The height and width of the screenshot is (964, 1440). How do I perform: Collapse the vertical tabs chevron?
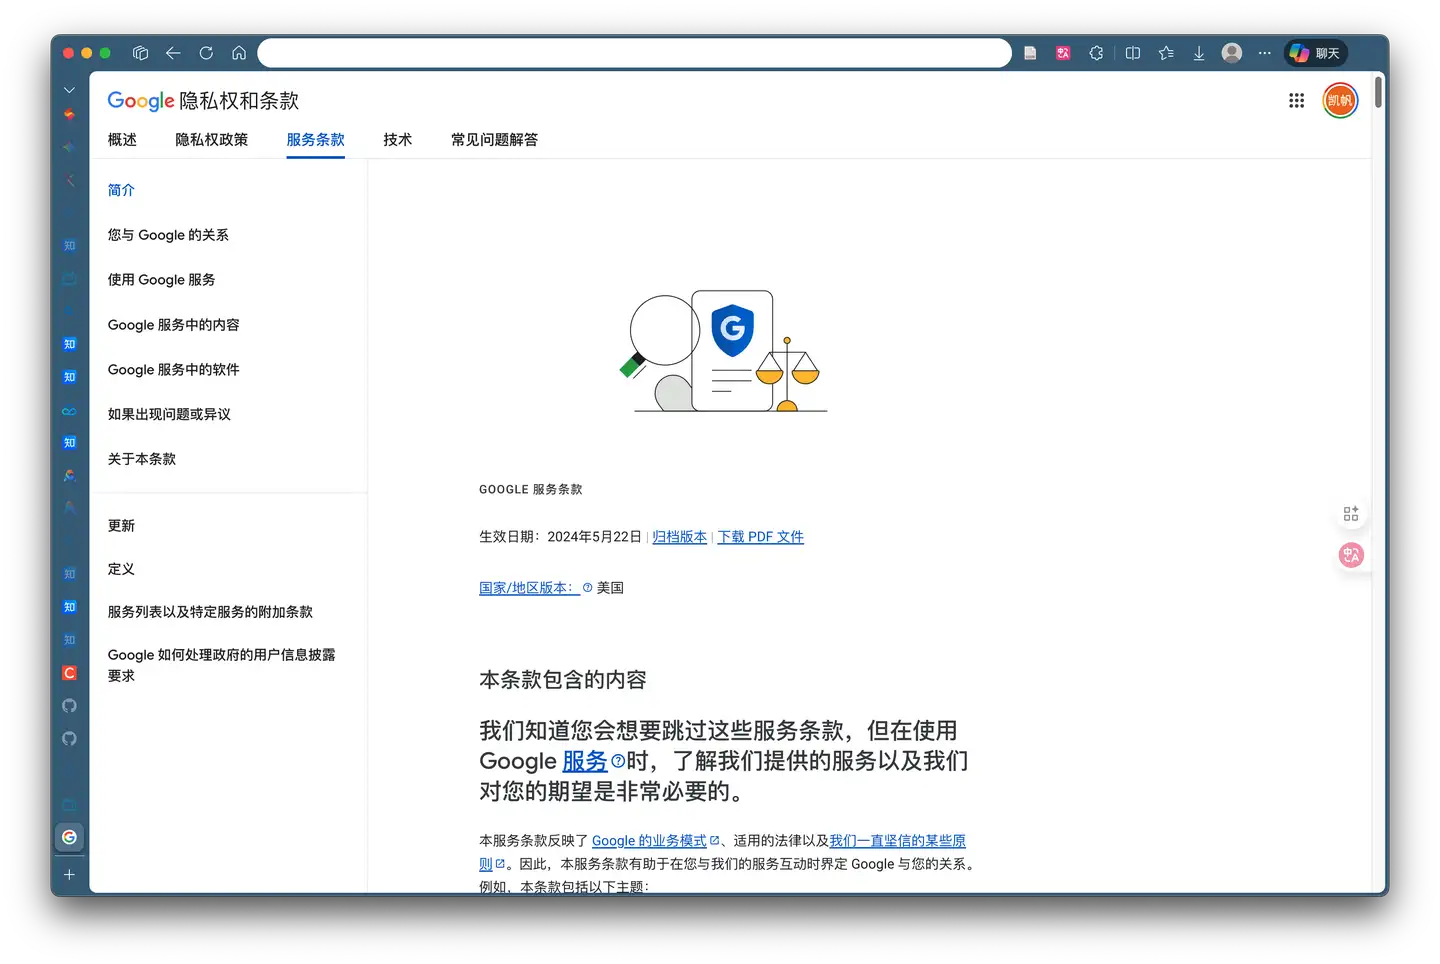69,90
